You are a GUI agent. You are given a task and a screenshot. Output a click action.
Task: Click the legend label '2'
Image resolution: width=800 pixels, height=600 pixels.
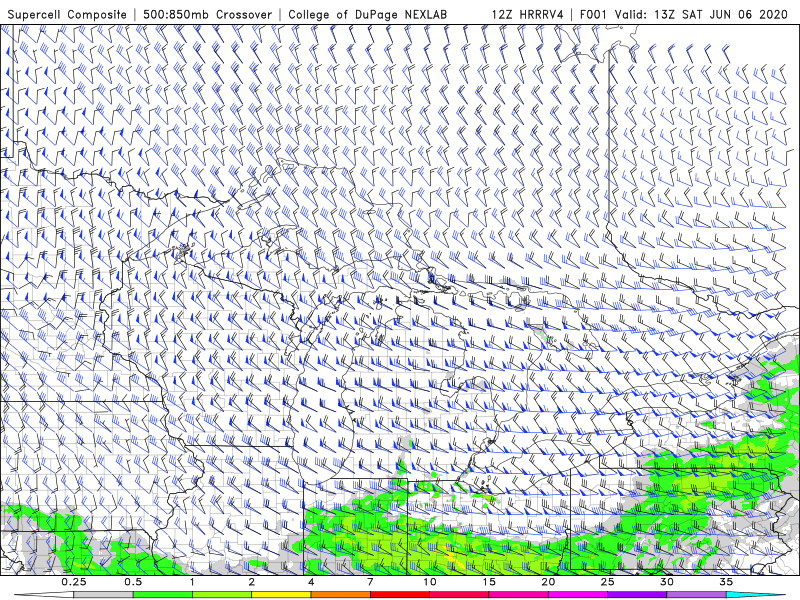coord(252,582)
